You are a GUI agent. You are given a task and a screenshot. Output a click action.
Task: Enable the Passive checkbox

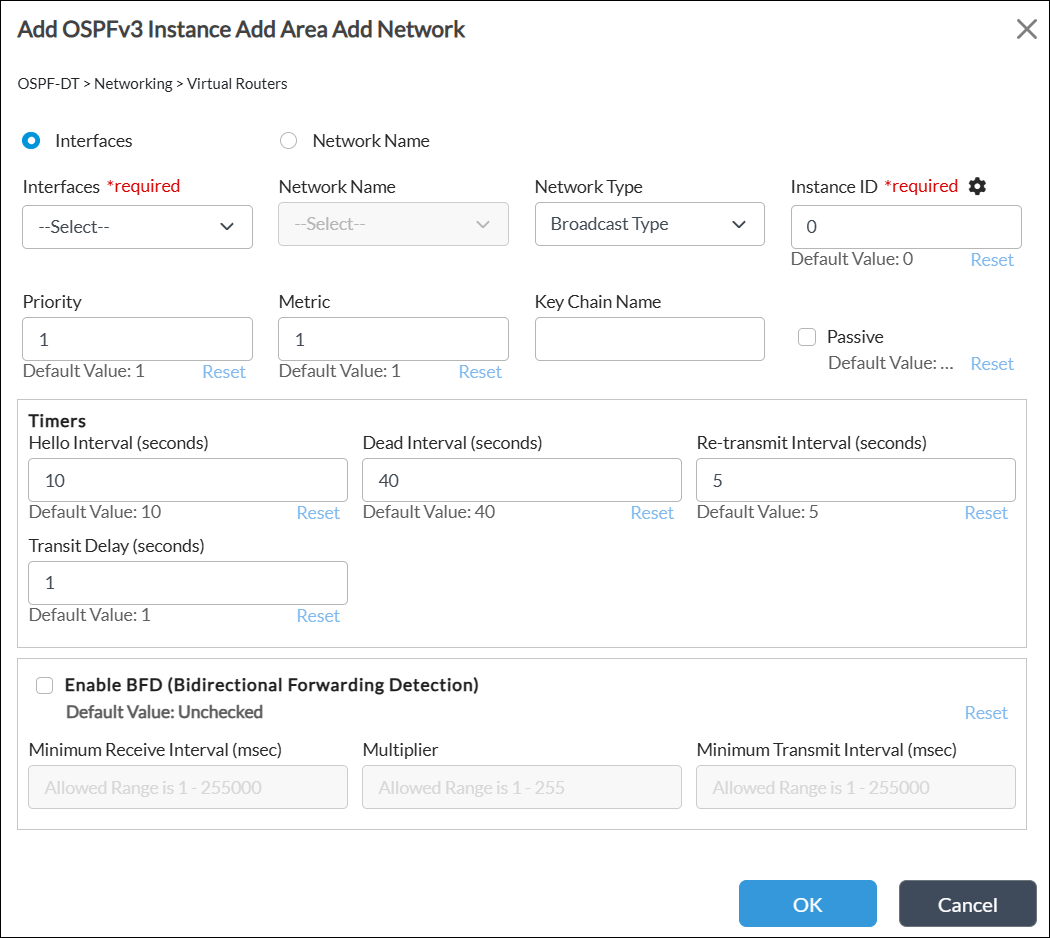[x=807, y=336]
